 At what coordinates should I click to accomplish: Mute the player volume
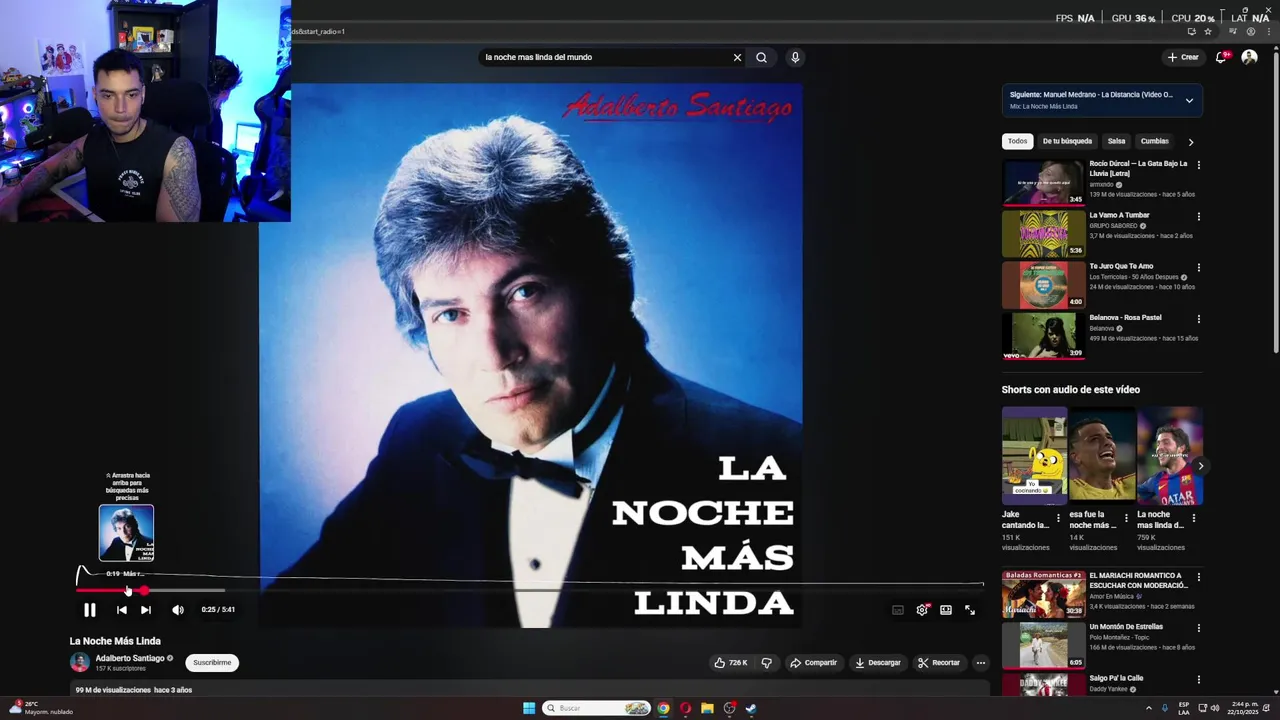pyautogui.click(x=177, y=610)
